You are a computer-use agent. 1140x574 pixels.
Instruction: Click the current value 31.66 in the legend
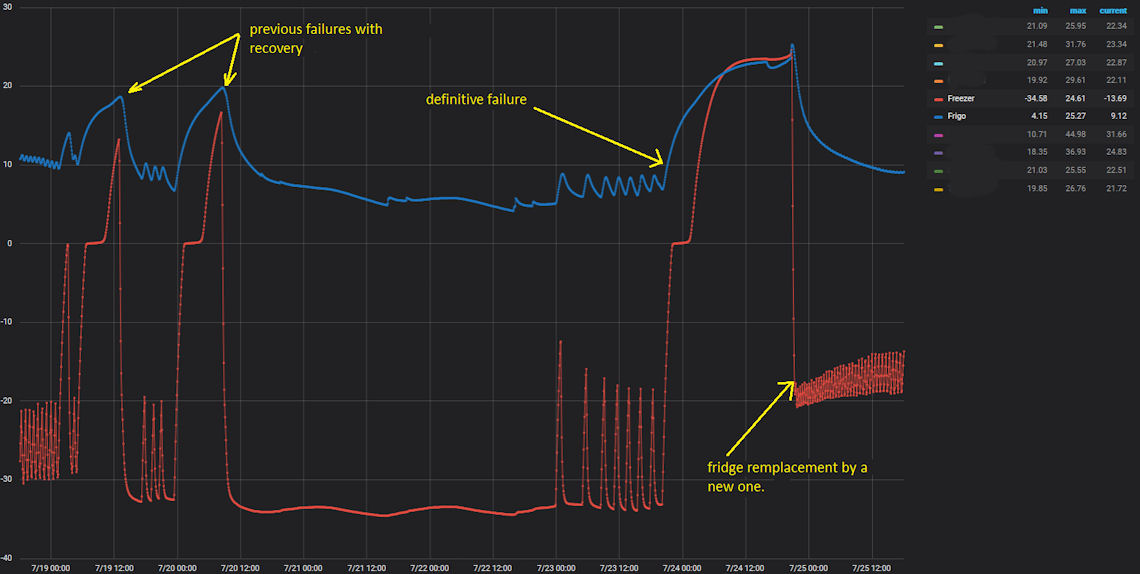[1117, 134]
